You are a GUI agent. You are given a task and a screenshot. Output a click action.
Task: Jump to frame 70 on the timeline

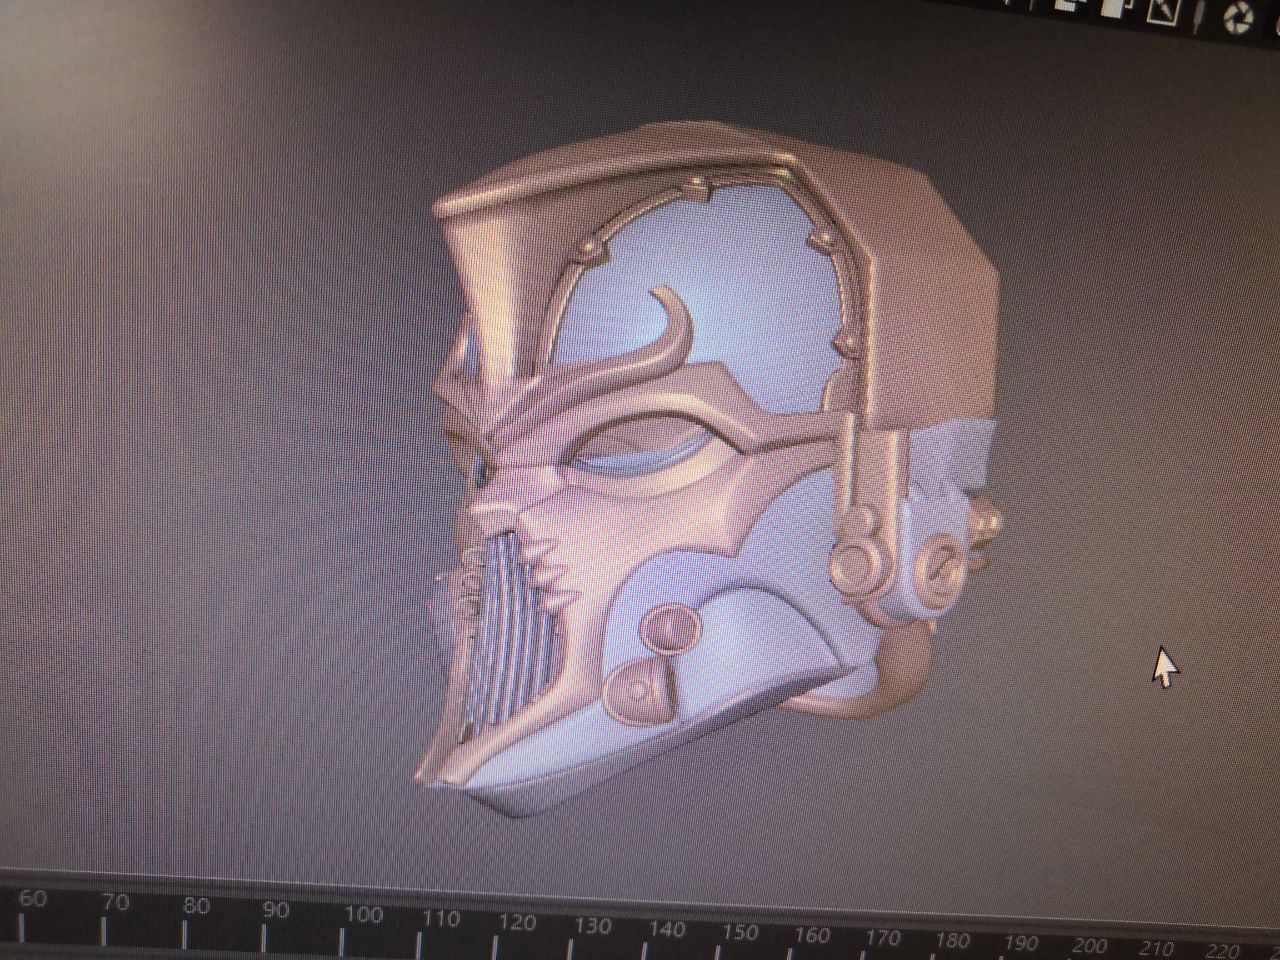coord(114,903)
